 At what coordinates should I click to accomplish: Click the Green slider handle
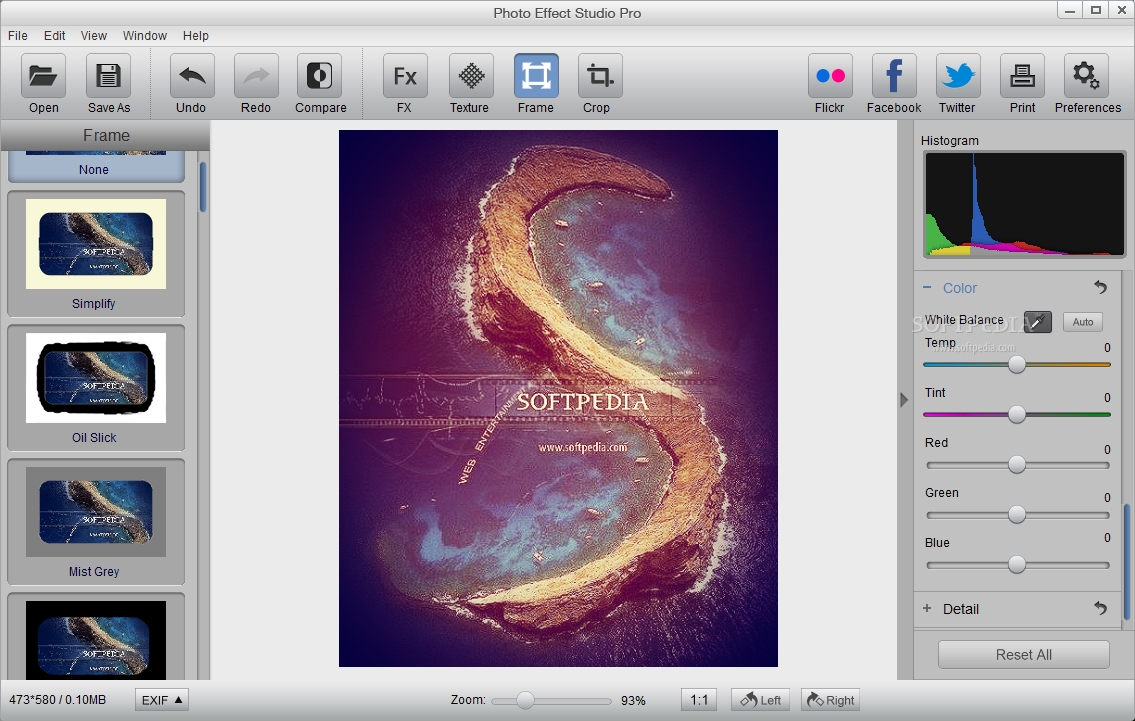1017,514
